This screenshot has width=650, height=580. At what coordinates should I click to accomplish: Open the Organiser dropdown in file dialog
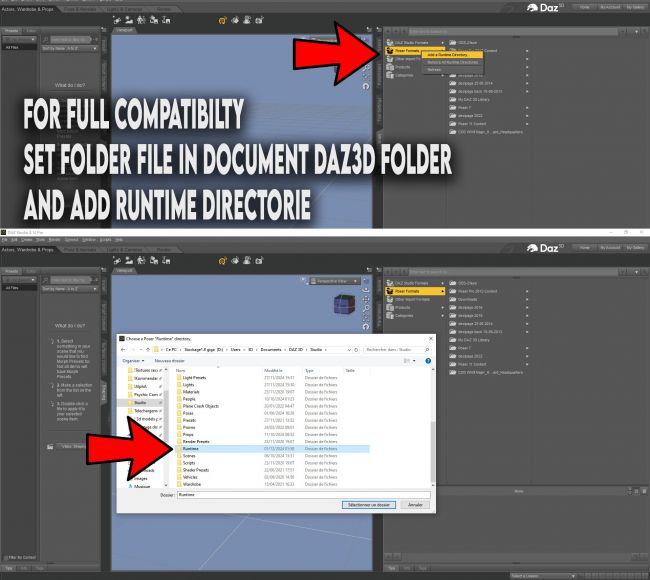click(132, 359)
